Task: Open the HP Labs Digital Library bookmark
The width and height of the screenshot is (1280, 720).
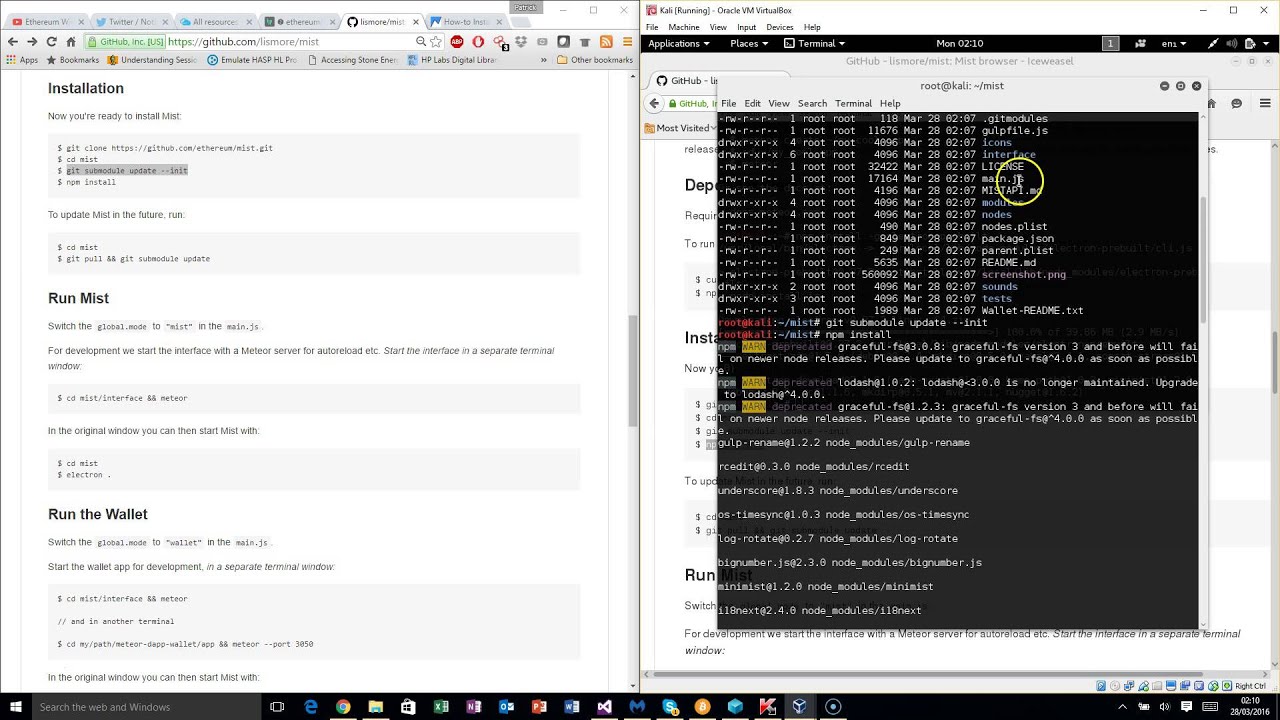Action: pyautogui.click(x=452, y=60)
